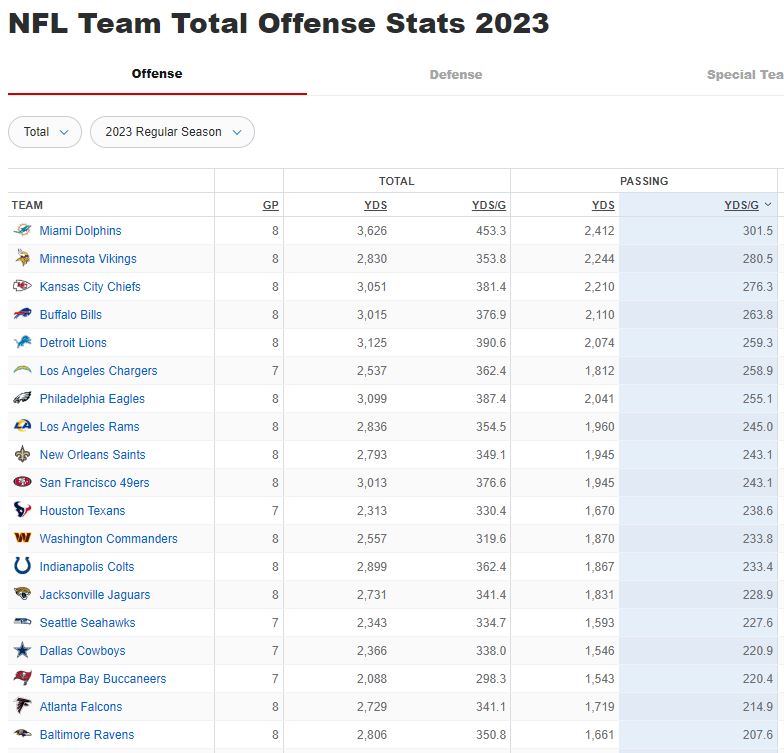
Task: Sort by Passing YDS/G column header
Action: pyautogui.click(x=742, y=205)
